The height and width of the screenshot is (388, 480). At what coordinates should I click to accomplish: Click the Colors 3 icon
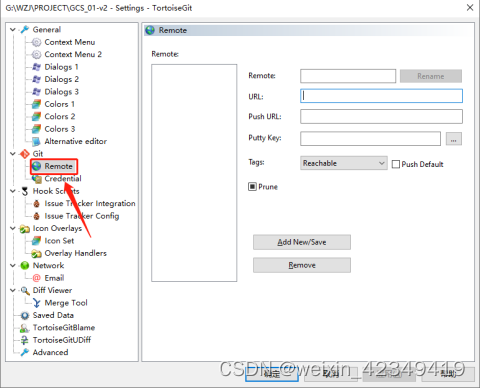(x=36, y=129)
